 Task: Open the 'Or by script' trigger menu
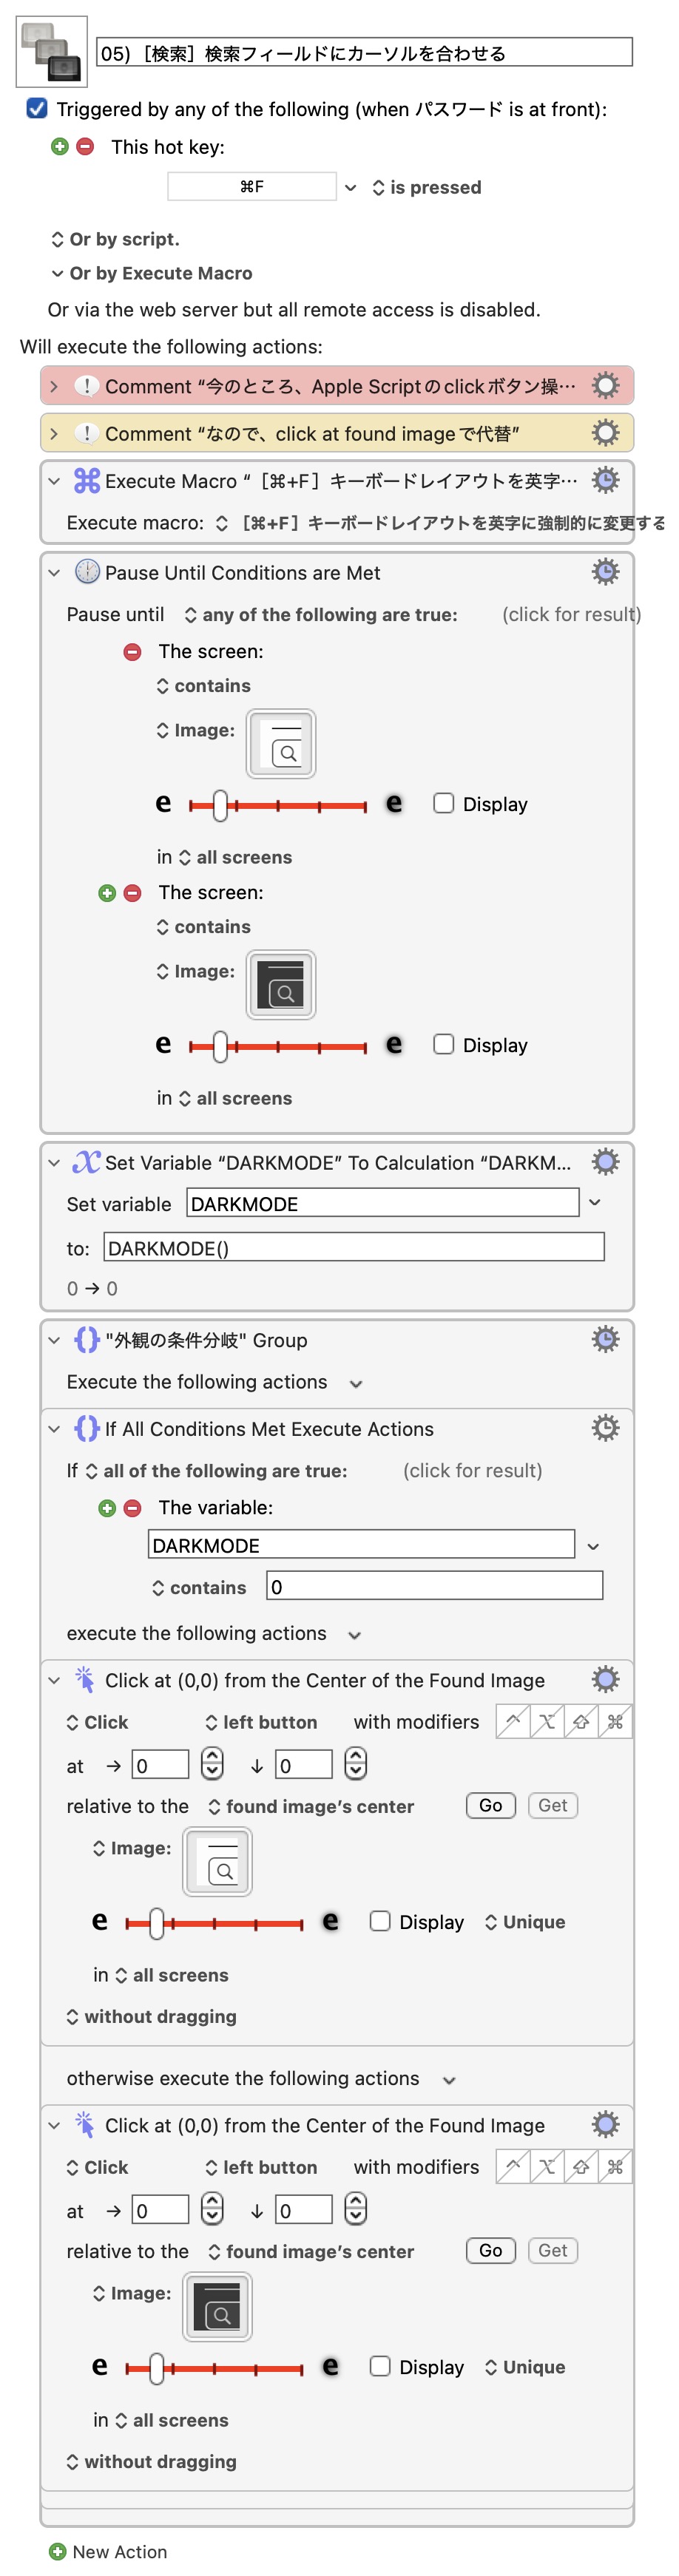coord(115,239)
